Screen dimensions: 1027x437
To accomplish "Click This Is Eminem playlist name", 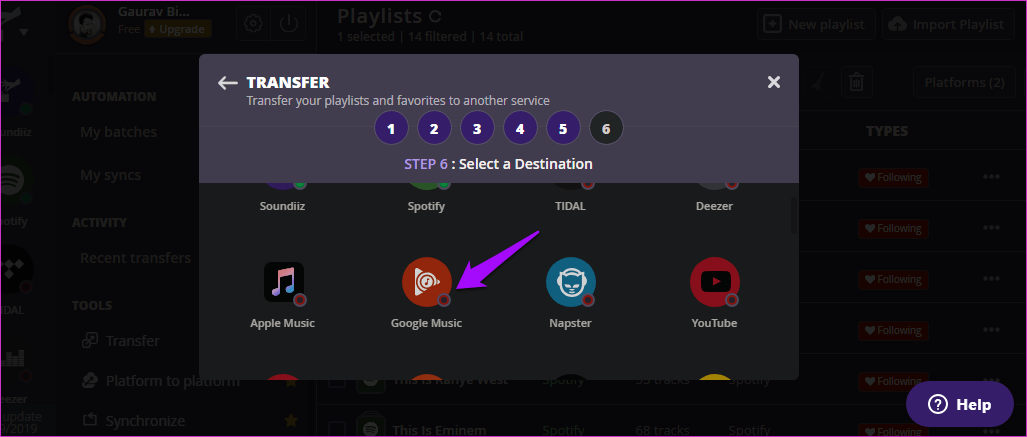I will coord(439,430).
